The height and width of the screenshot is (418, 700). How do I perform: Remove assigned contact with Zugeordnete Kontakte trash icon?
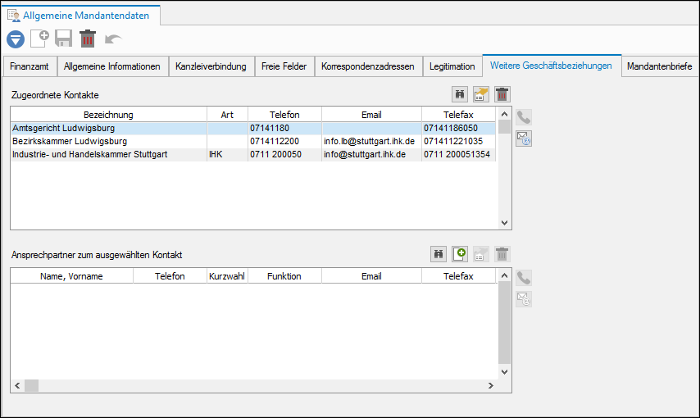click(x=502, y=94)
